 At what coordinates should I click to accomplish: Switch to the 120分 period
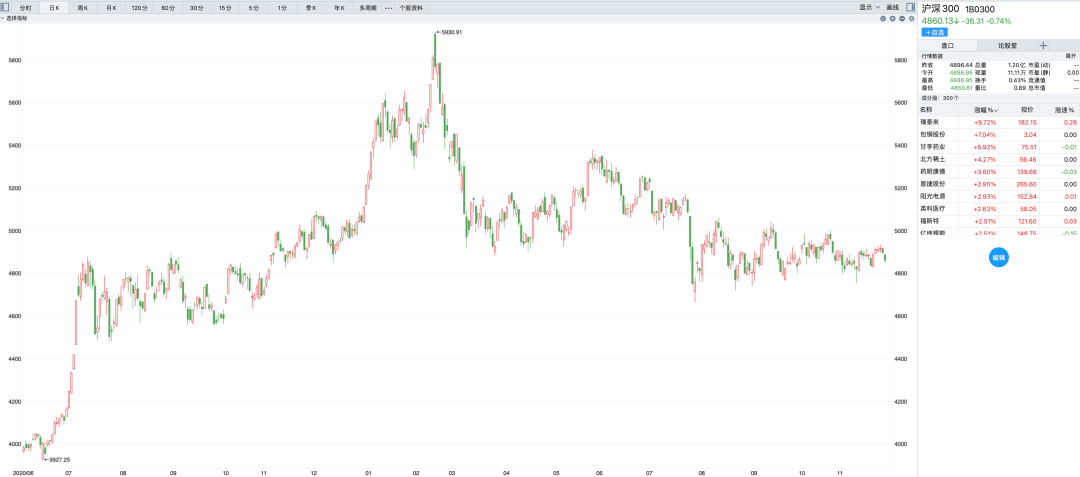coord(139,8)
